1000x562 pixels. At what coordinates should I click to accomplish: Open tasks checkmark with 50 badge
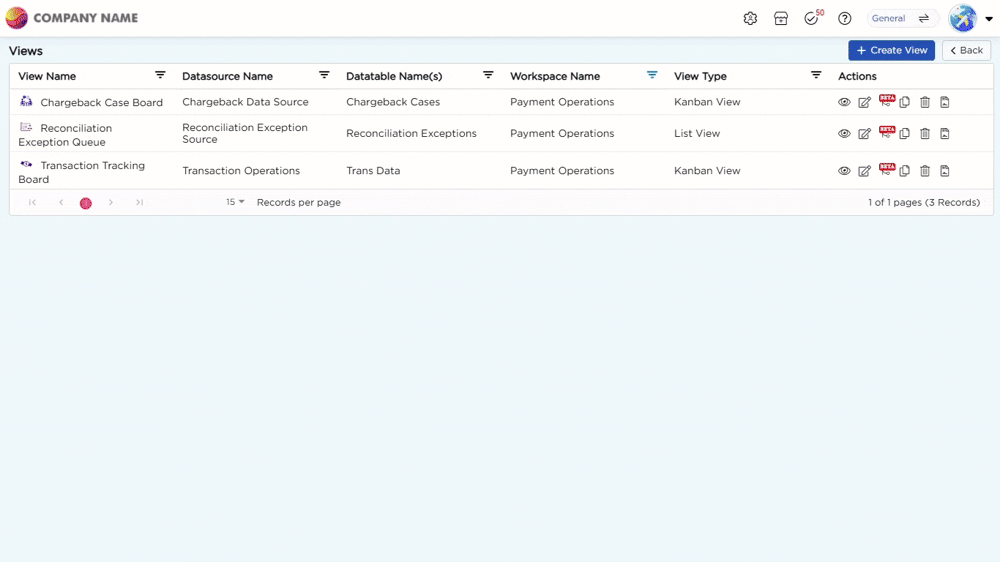(812, 18)
